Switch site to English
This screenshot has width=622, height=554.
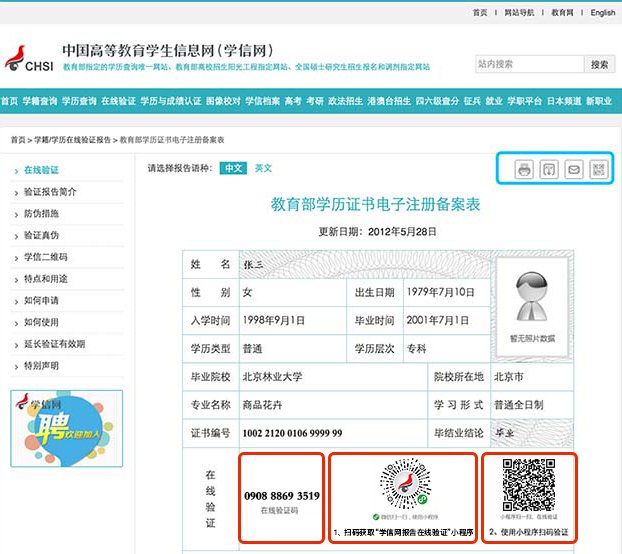click(x=603, y=13)
